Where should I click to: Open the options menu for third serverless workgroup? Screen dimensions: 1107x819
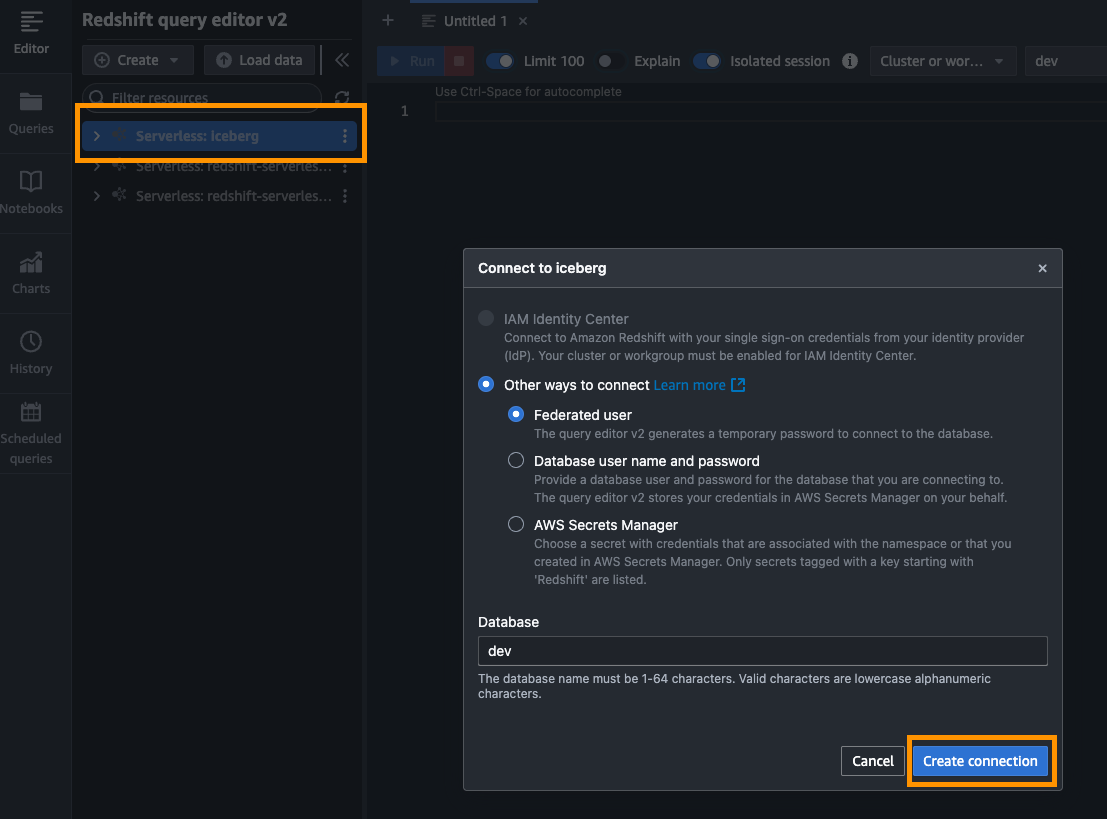[x=345, y=196]
